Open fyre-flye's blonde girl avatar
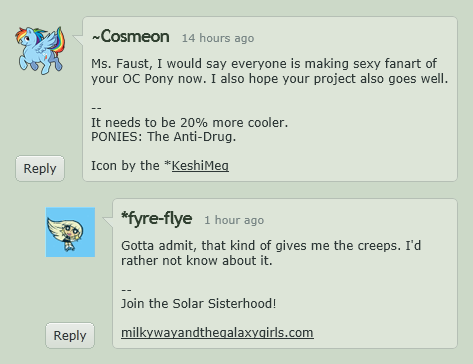Screen dimensions: 473x364 tap(70, 232)
